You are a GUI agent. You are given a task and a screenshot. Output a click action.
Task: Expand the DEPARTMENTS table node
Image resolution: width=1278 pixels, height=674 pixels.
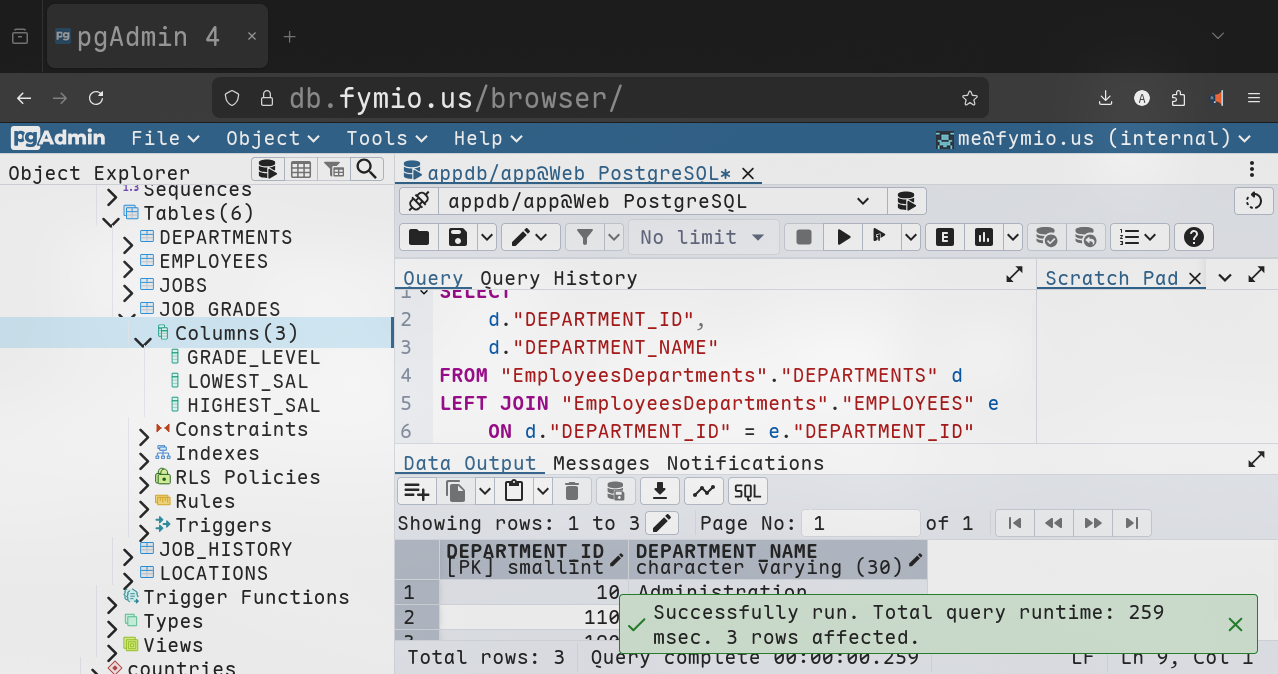(128, 243)
